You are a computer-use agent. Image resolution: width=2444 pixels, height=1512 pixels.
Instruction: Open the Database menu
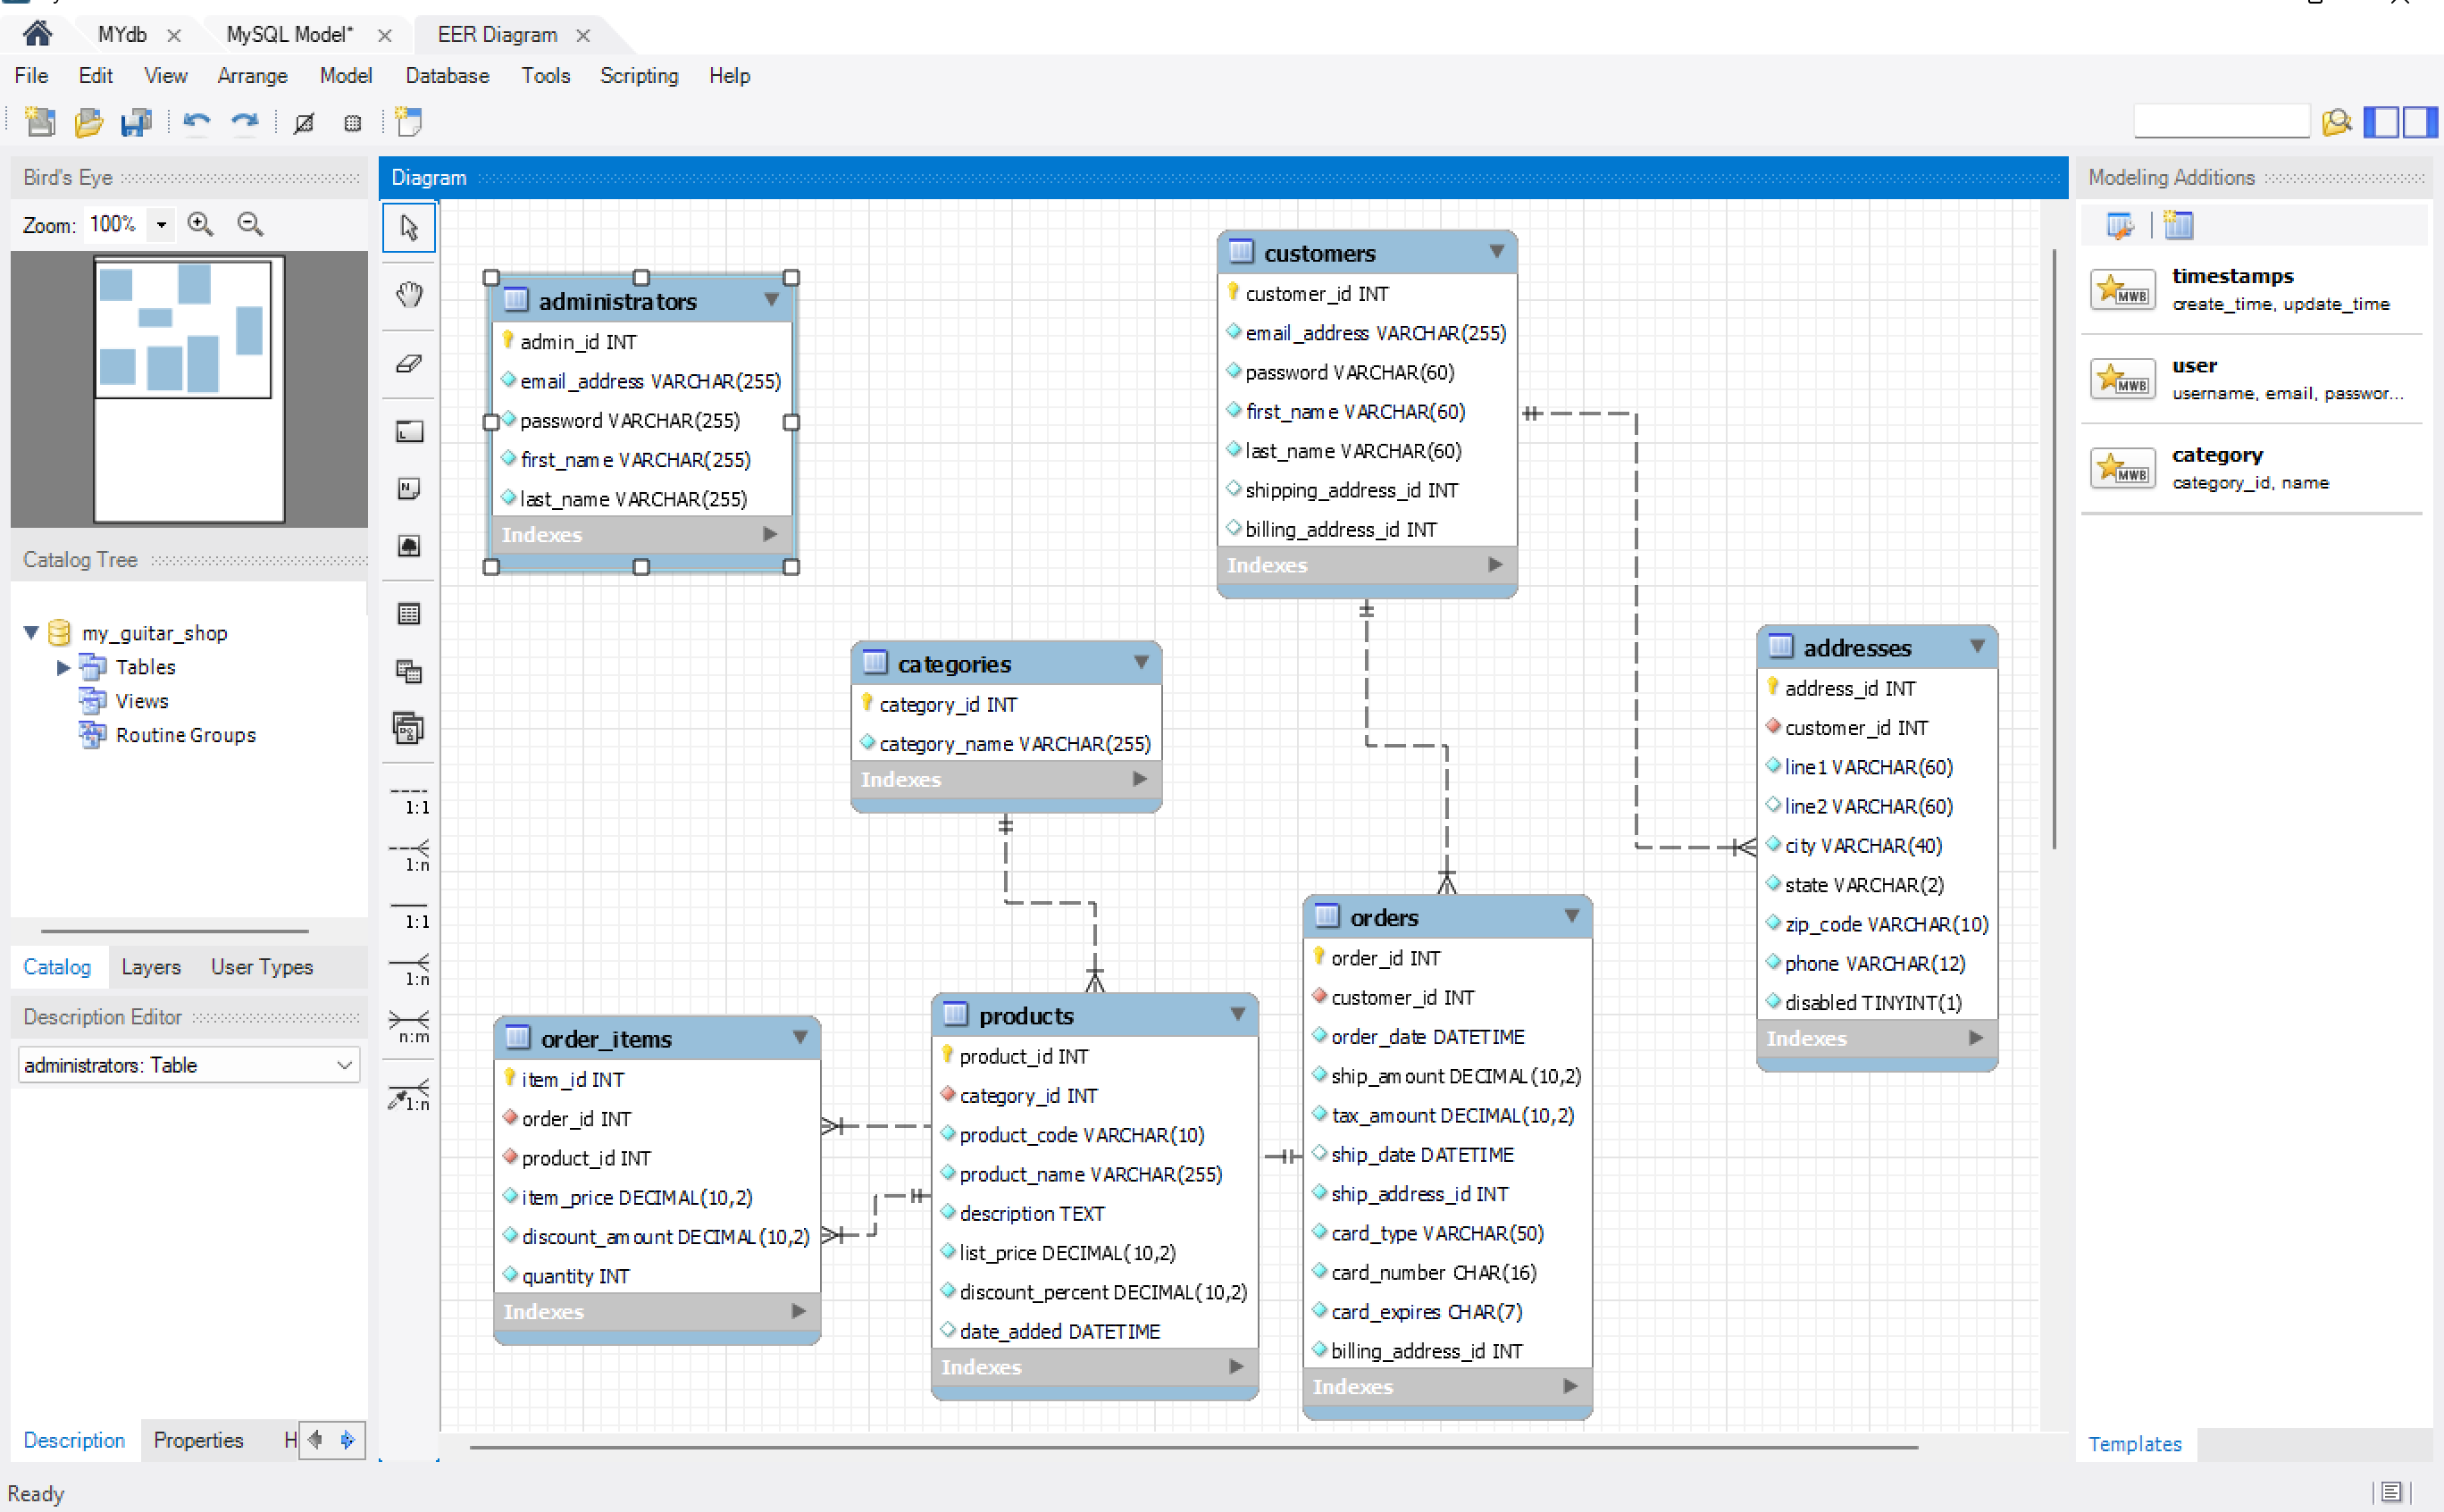(447, 76)
